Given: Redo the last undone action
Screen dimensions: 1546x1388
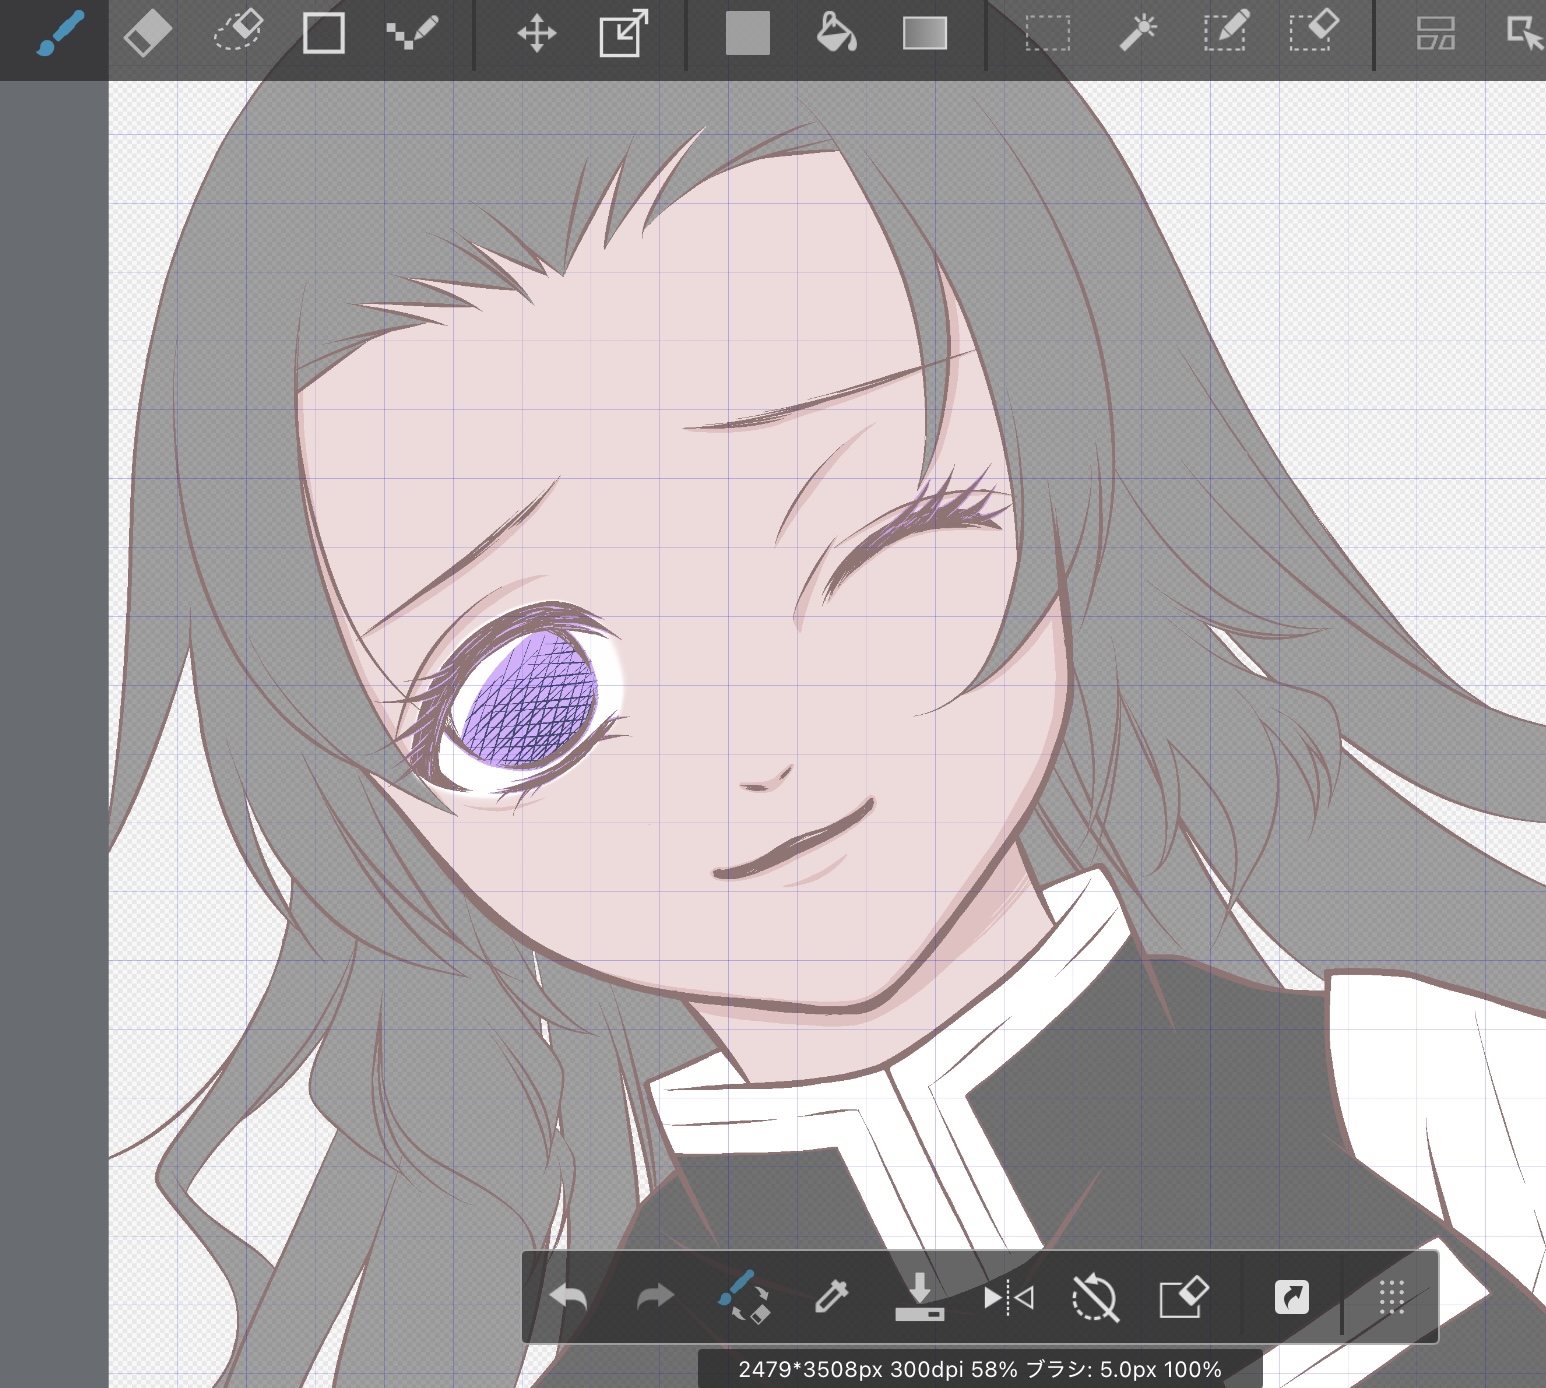Looking at the screenshot, I should tap(656, 1298).
